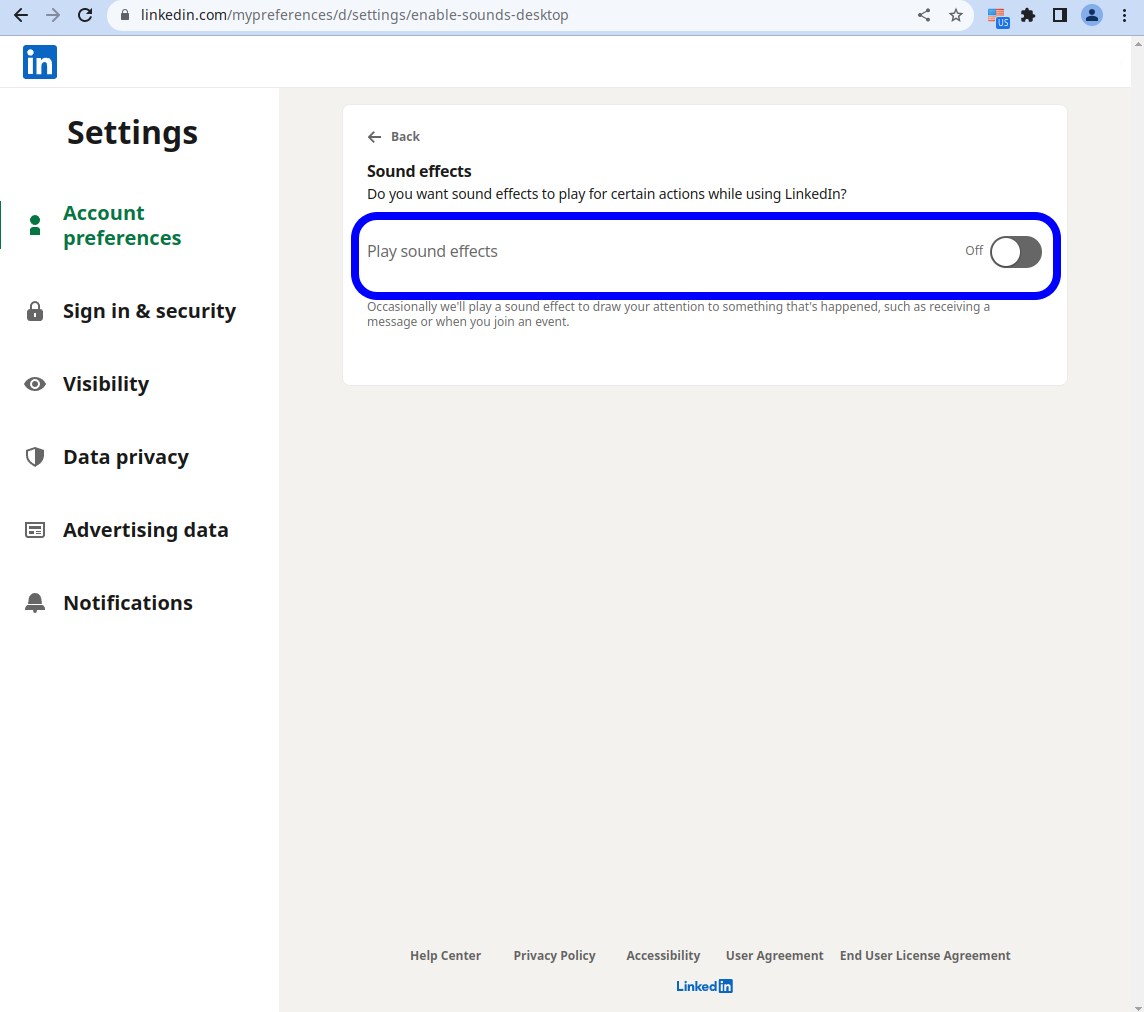Bookmark this page with the star icon
The height and width of the screenshot is (1012, 1144).
pos(956,15)
